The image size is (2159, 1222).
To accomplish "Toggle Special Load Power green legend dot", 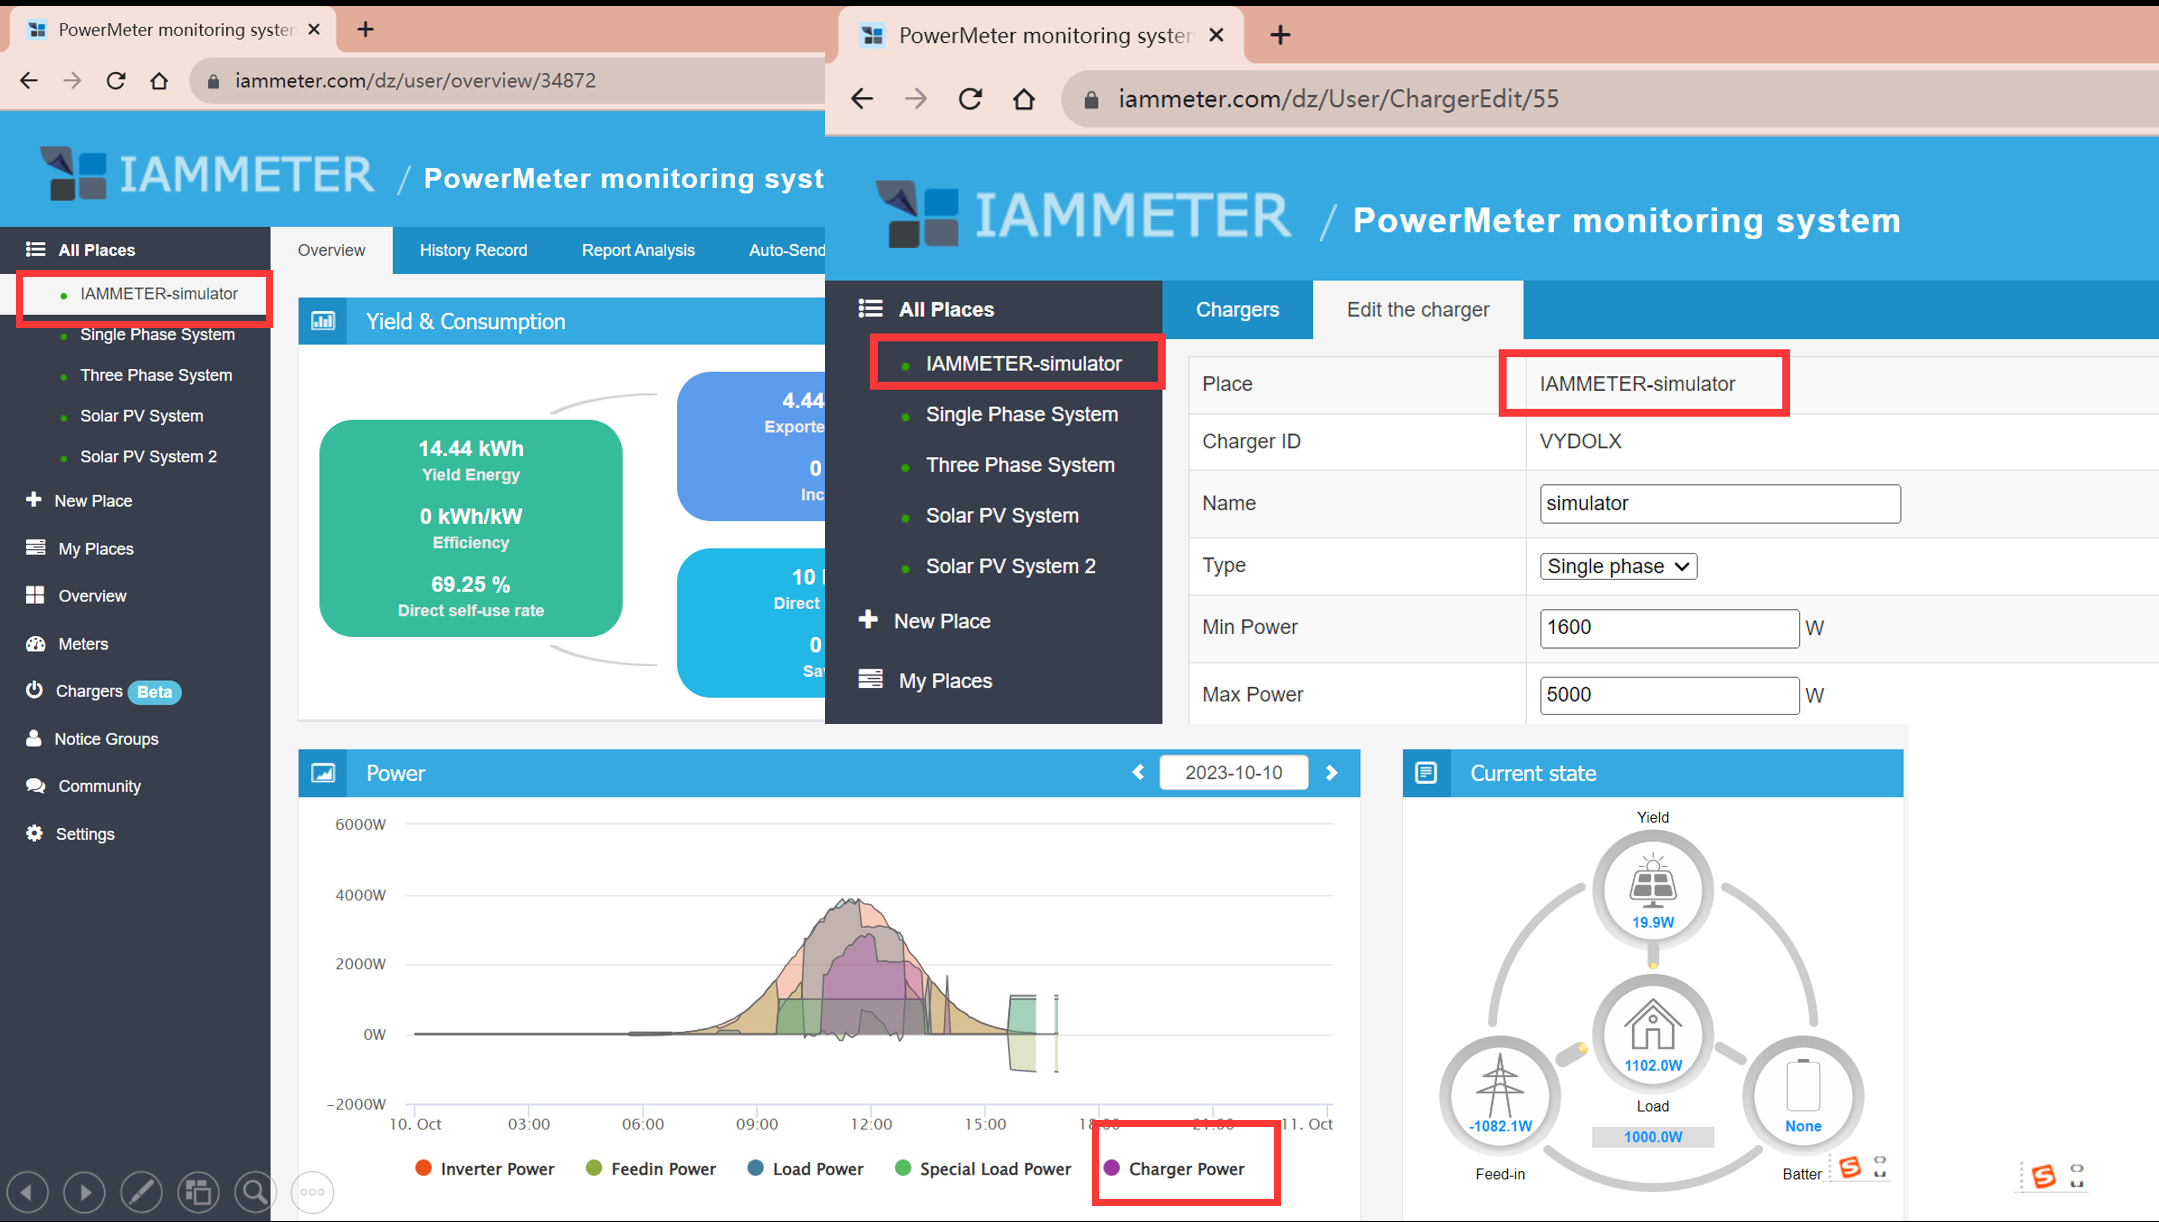I will tap(903, 1168).
